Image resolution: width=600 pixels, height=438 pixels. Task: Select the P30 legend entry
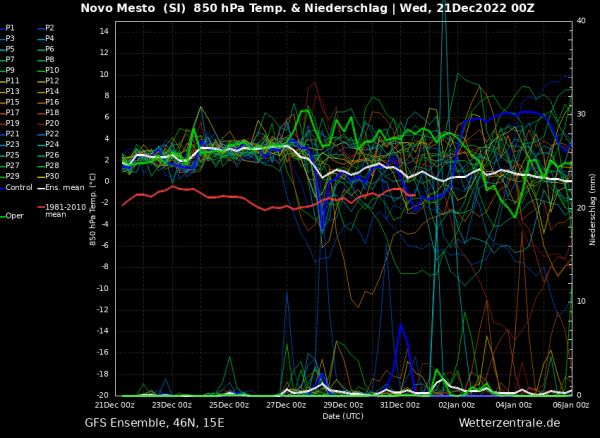(52, 176)
